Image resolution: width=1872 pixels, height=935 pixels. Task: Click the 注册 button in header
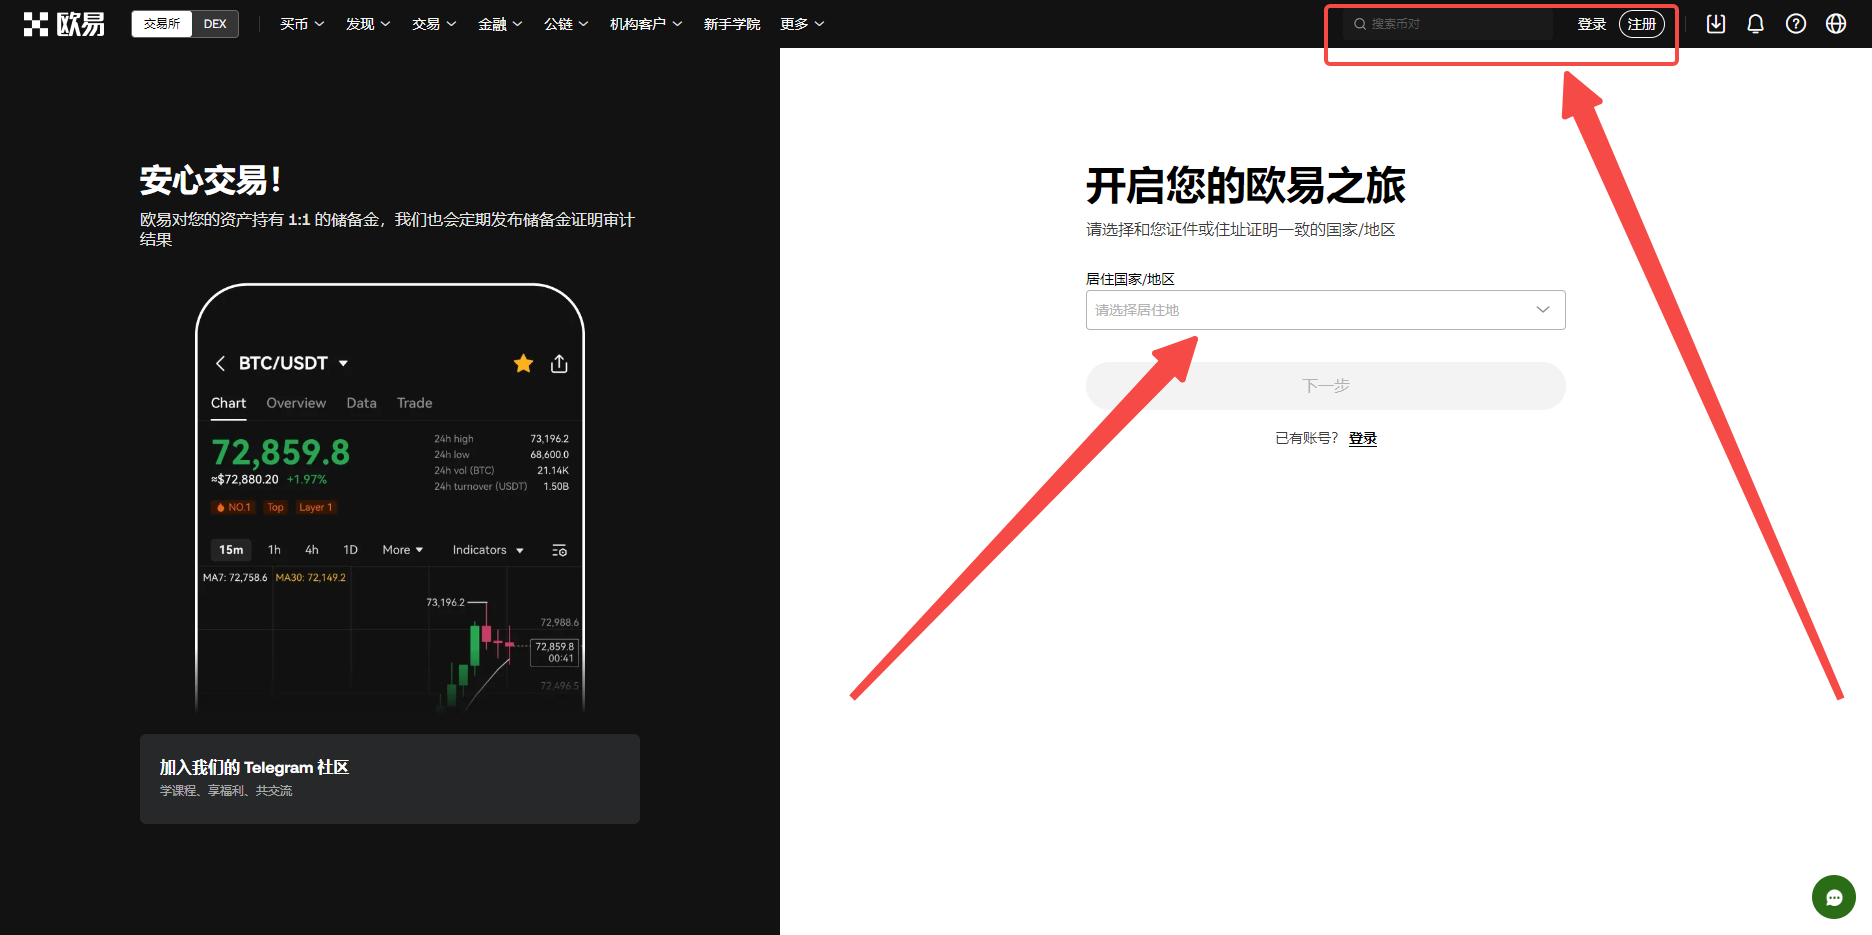1642,24
